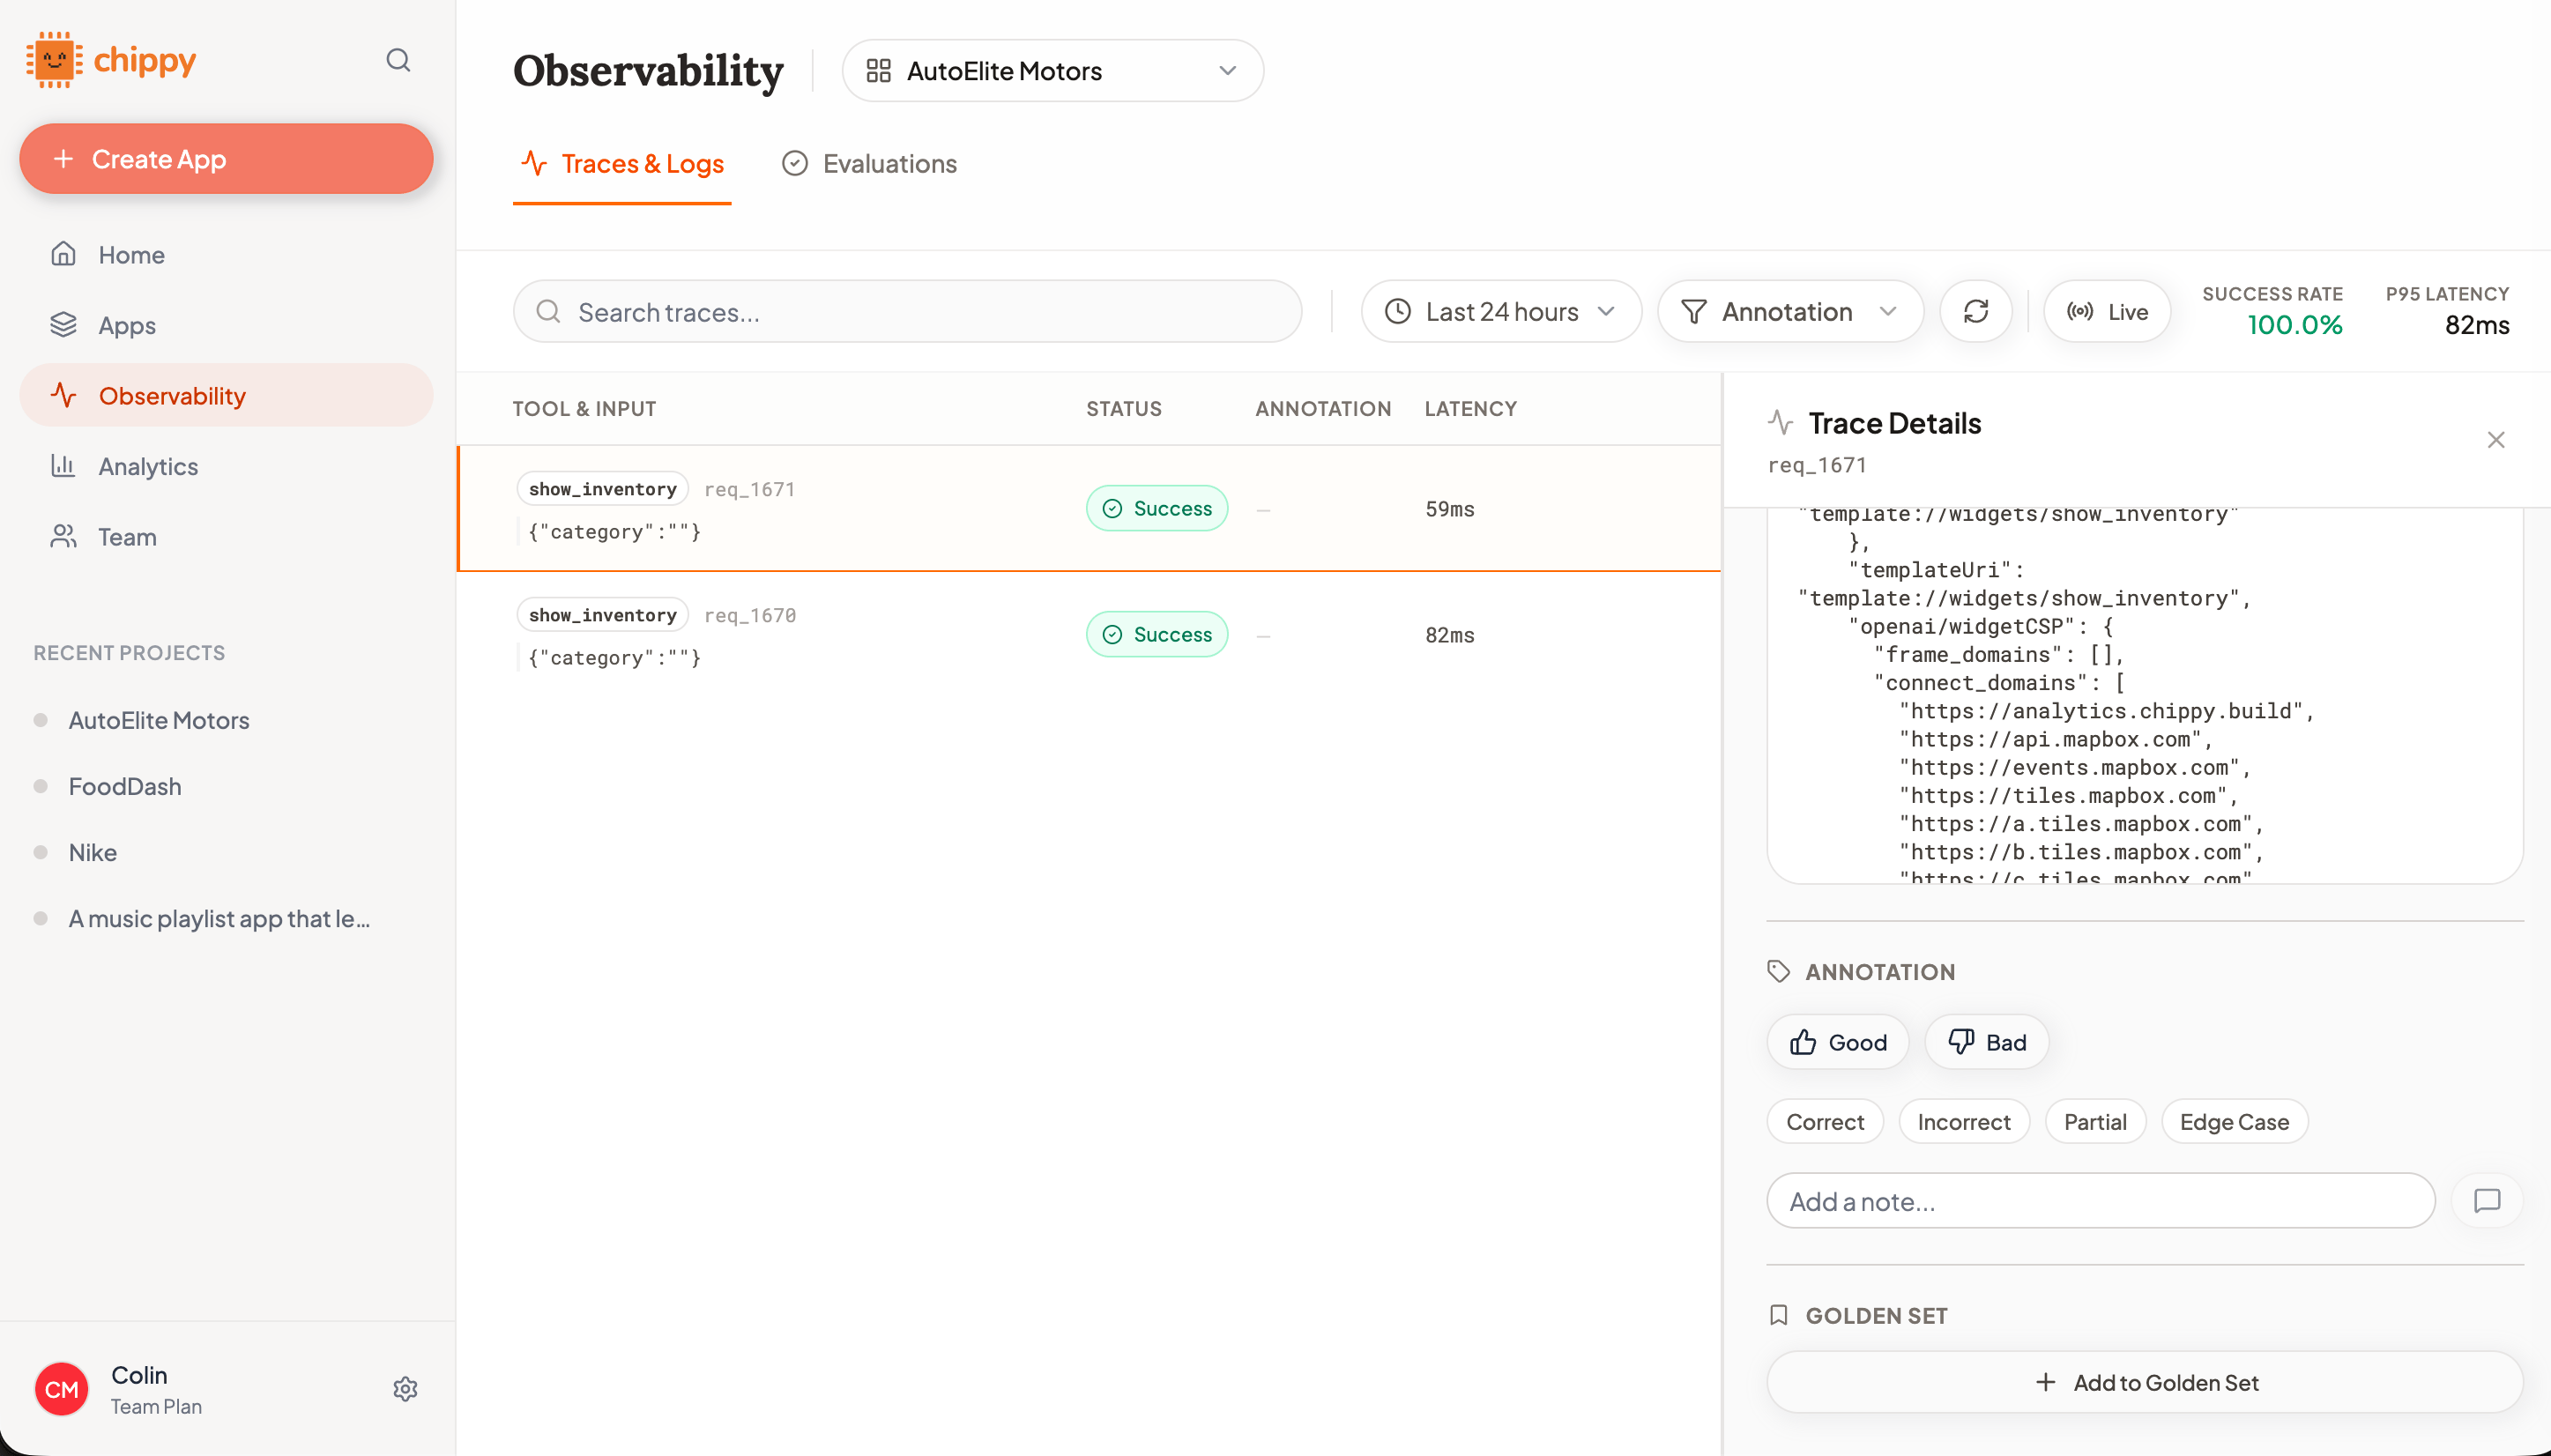The width and height of the screenshot is (2551, 1456).
Task: Click Add to Golden Set
Action: [x=2144, y=1382]
